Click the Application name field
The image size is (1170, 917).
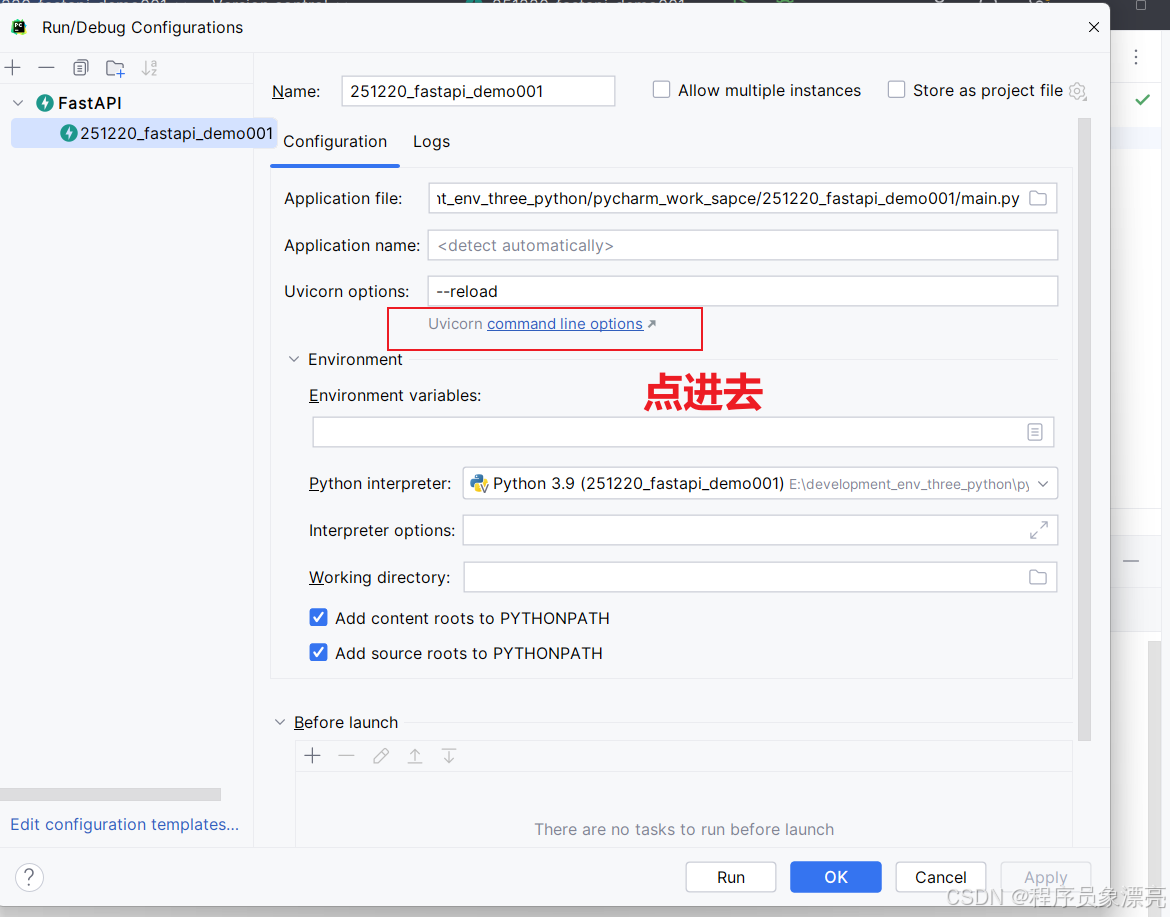pos(742,245)
